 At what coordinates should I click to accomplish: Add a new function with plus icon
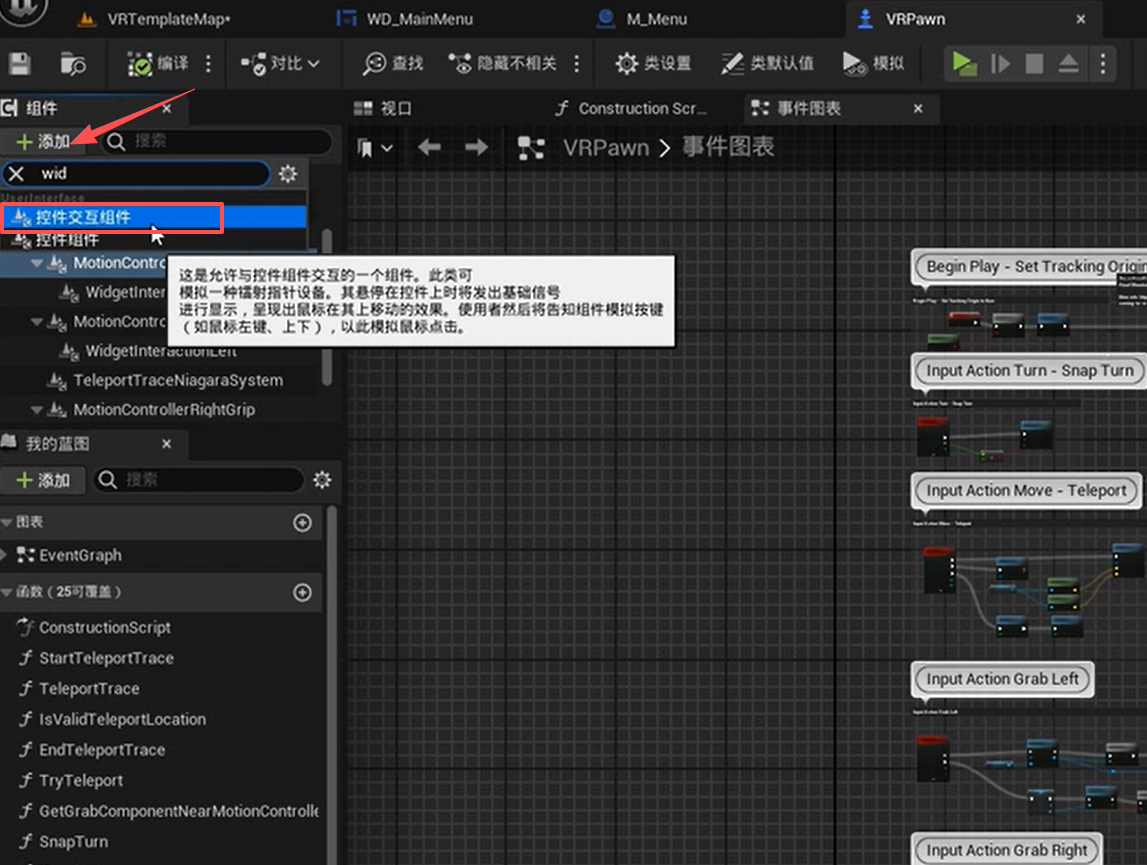pyautogui.click(x=302, y=593)
